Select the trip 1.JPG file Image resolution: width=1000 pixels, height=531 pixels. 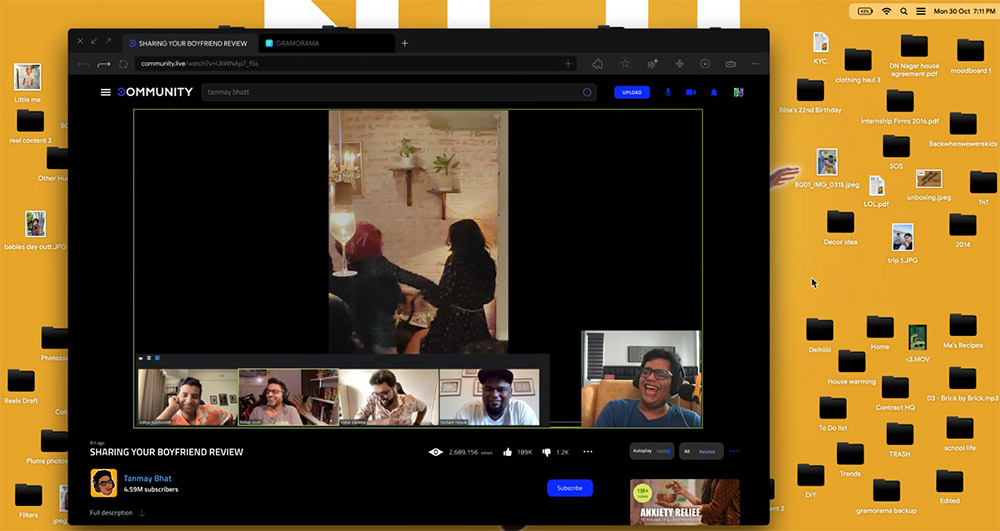[902, 243]
